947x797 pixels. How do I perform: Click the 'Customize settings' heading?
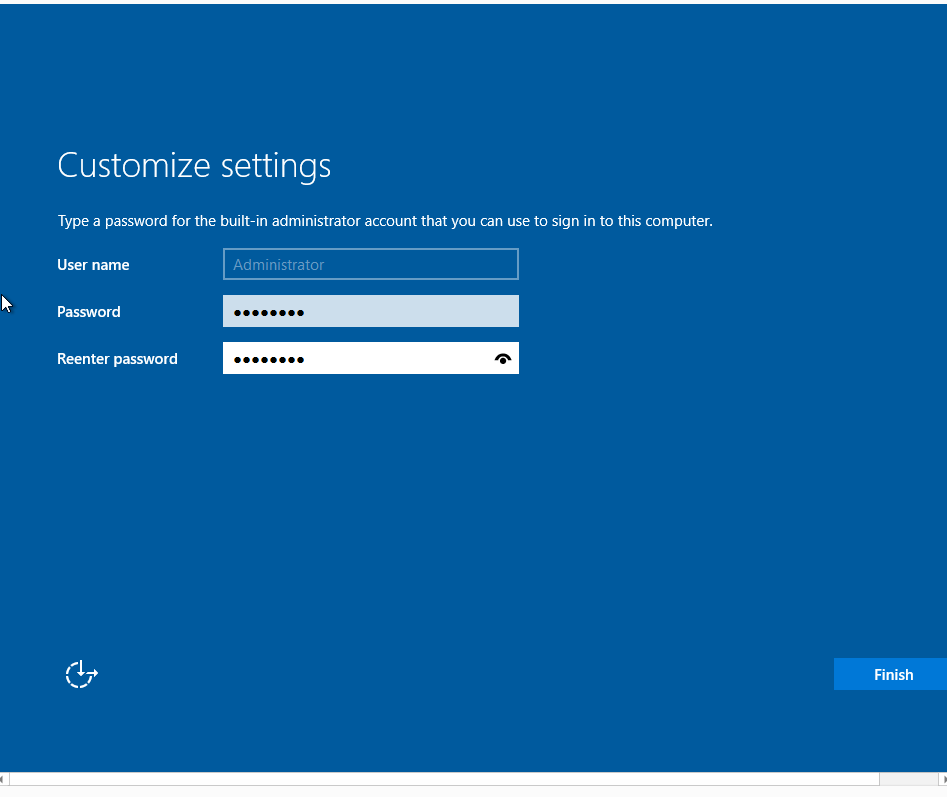(x=194, y=165)
